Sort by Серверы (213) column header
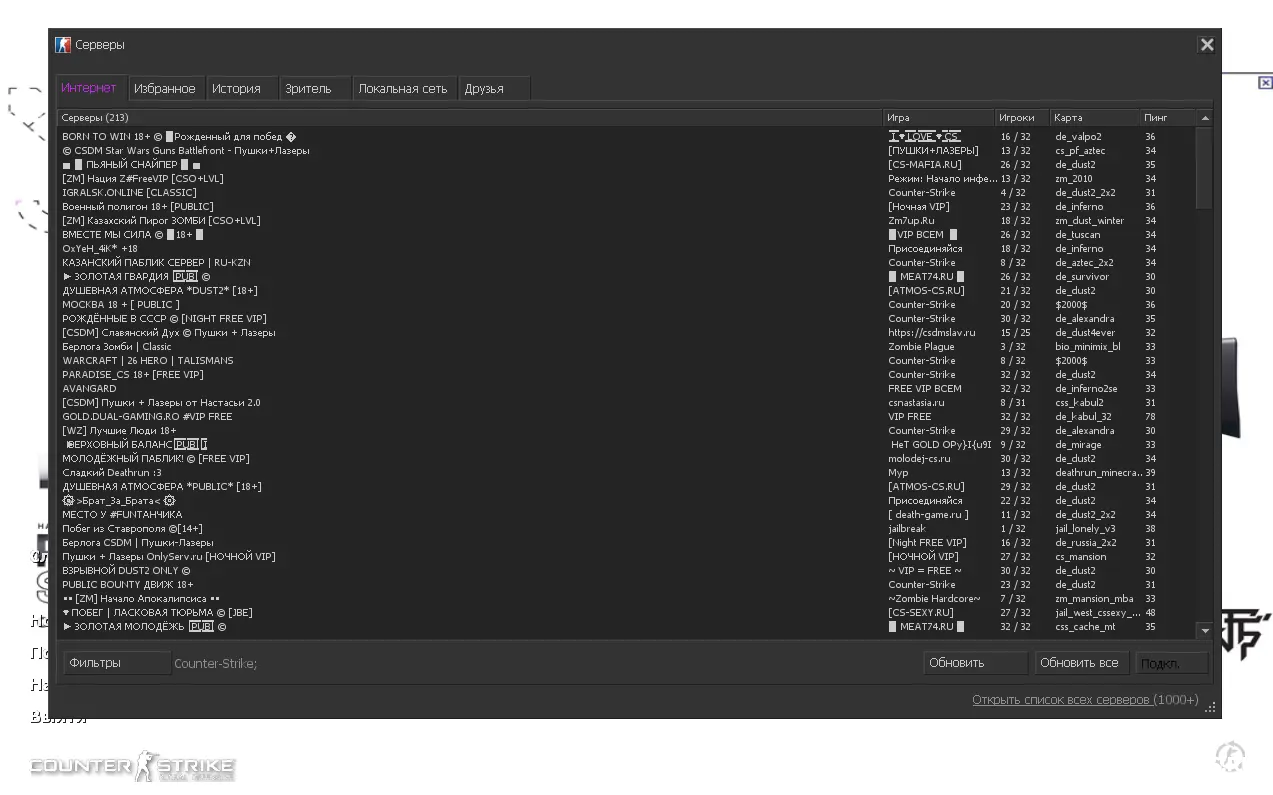 [470, 118]
